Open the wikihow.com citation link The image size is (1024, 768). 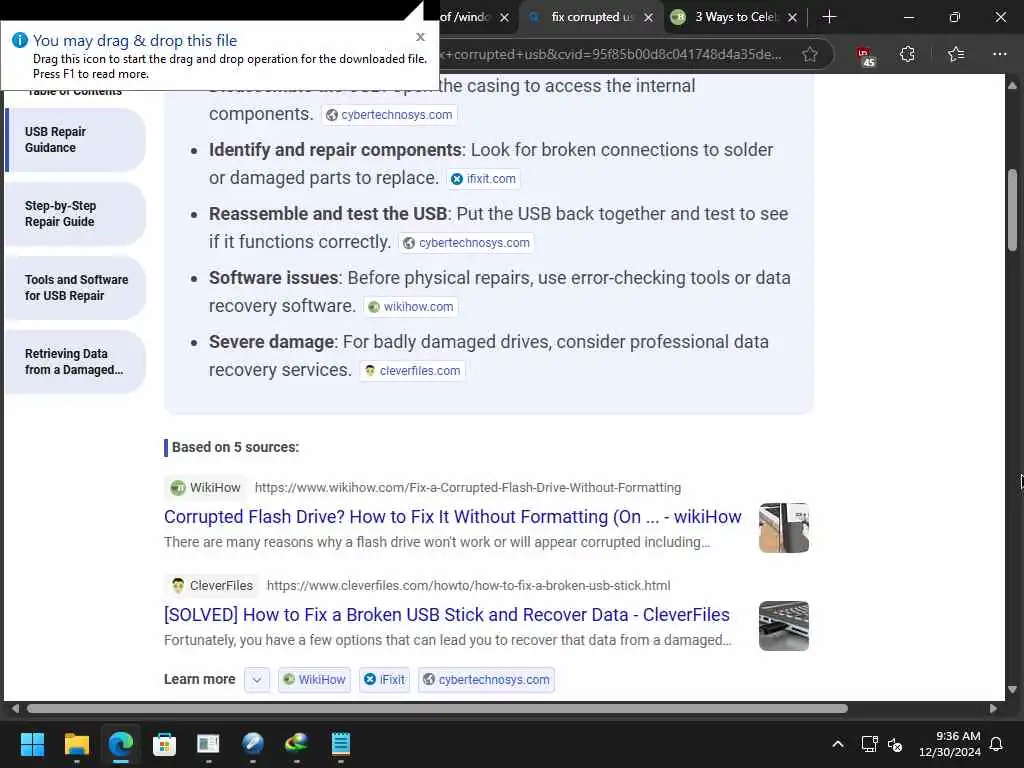point(411,306)
